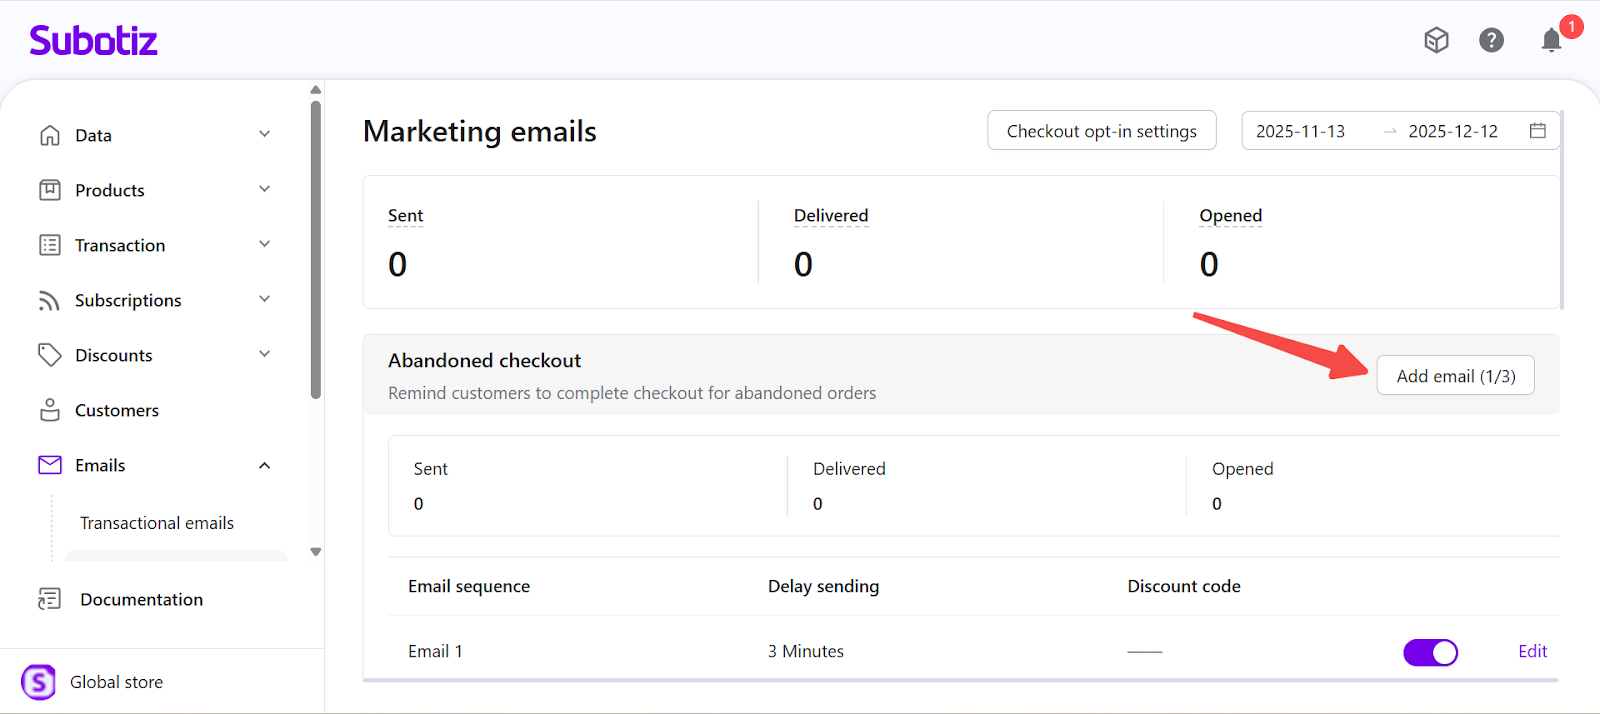The height and width of the screenshot is (714, 1600).
Task: Click the Global store avatar icon
Action: click(39, 682)
